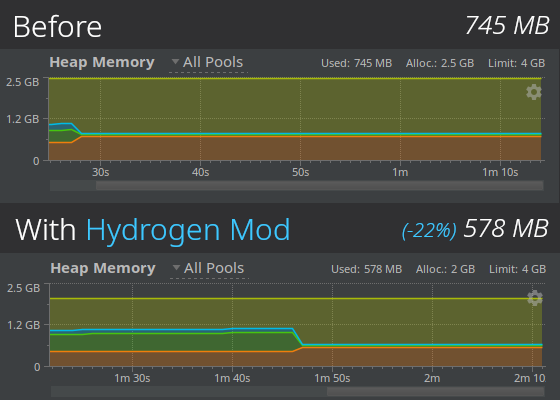Open chart settings gear in Before graph
The image size is (560, 400).
(x=534, y=92)
